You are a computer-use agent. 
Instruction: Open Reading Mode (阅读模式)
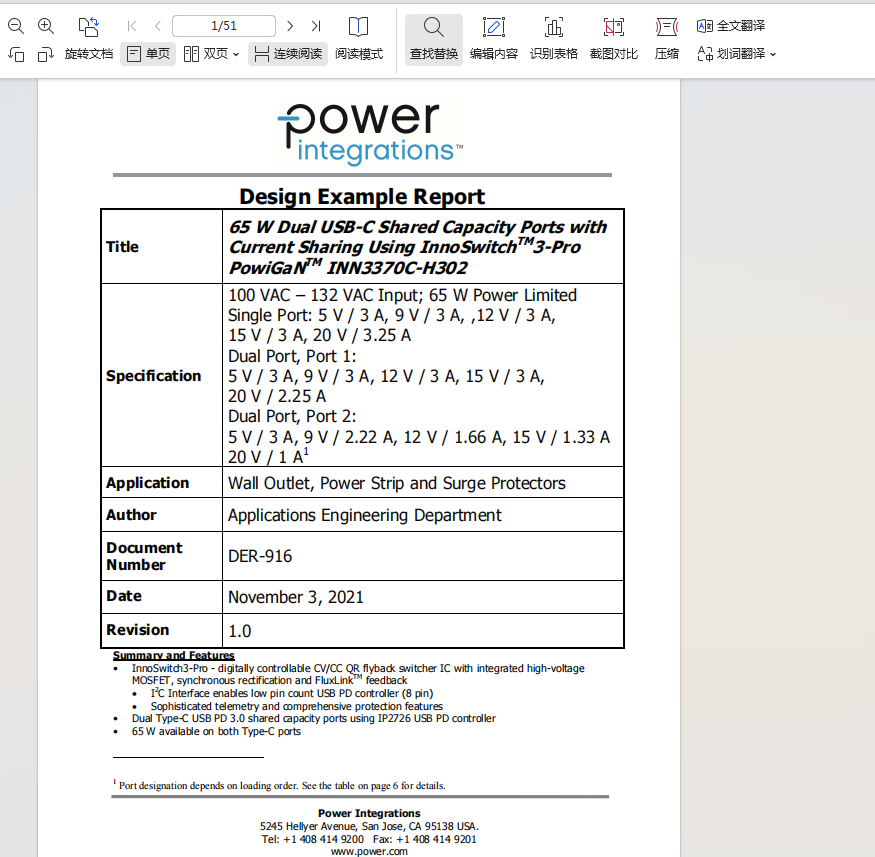[359, 39]
